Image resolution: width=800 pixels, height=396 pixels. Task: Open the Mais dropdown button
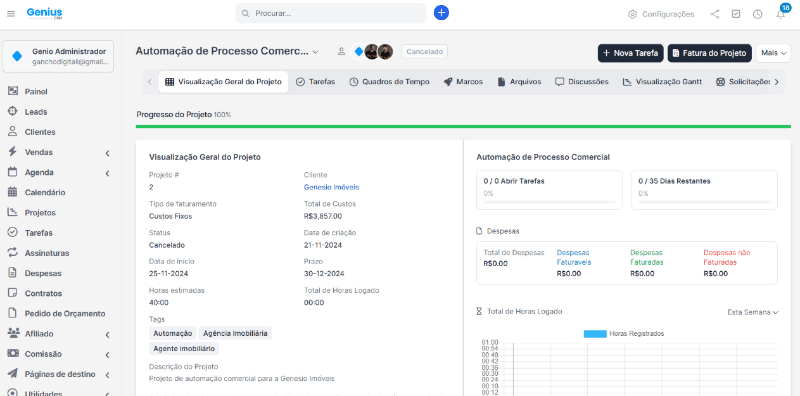pyautogui.click(x=773, y=53)
